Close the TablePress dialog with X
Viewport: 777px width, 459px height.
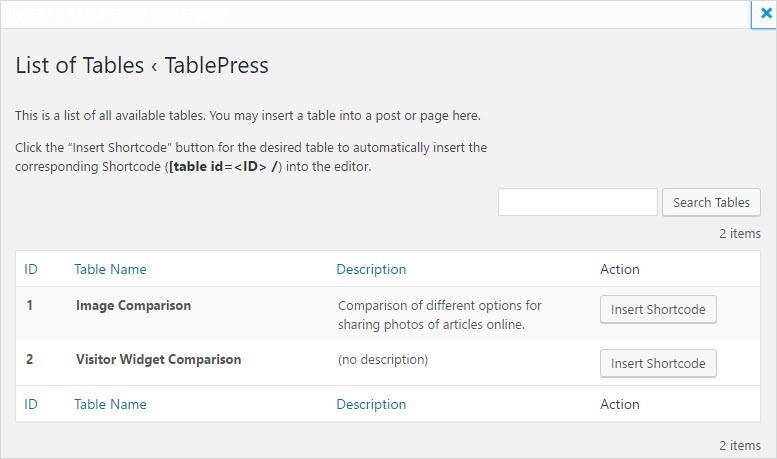[x=765, y=14]
